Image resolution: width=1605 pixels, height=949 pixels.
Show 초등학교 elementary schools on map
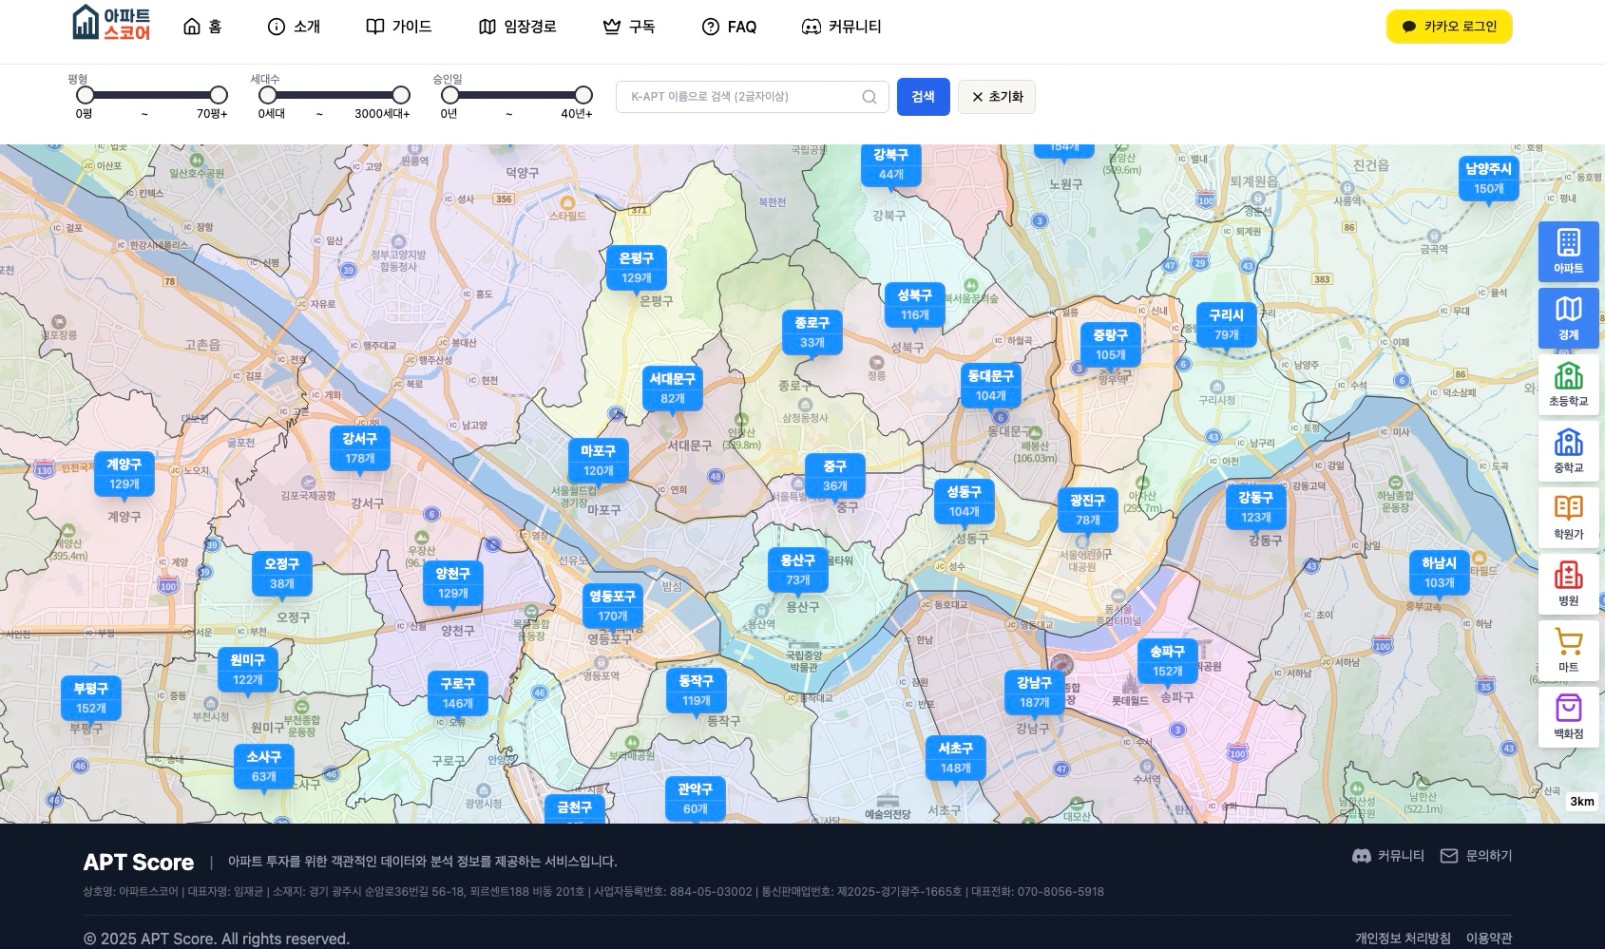(x=1567, y=384)
